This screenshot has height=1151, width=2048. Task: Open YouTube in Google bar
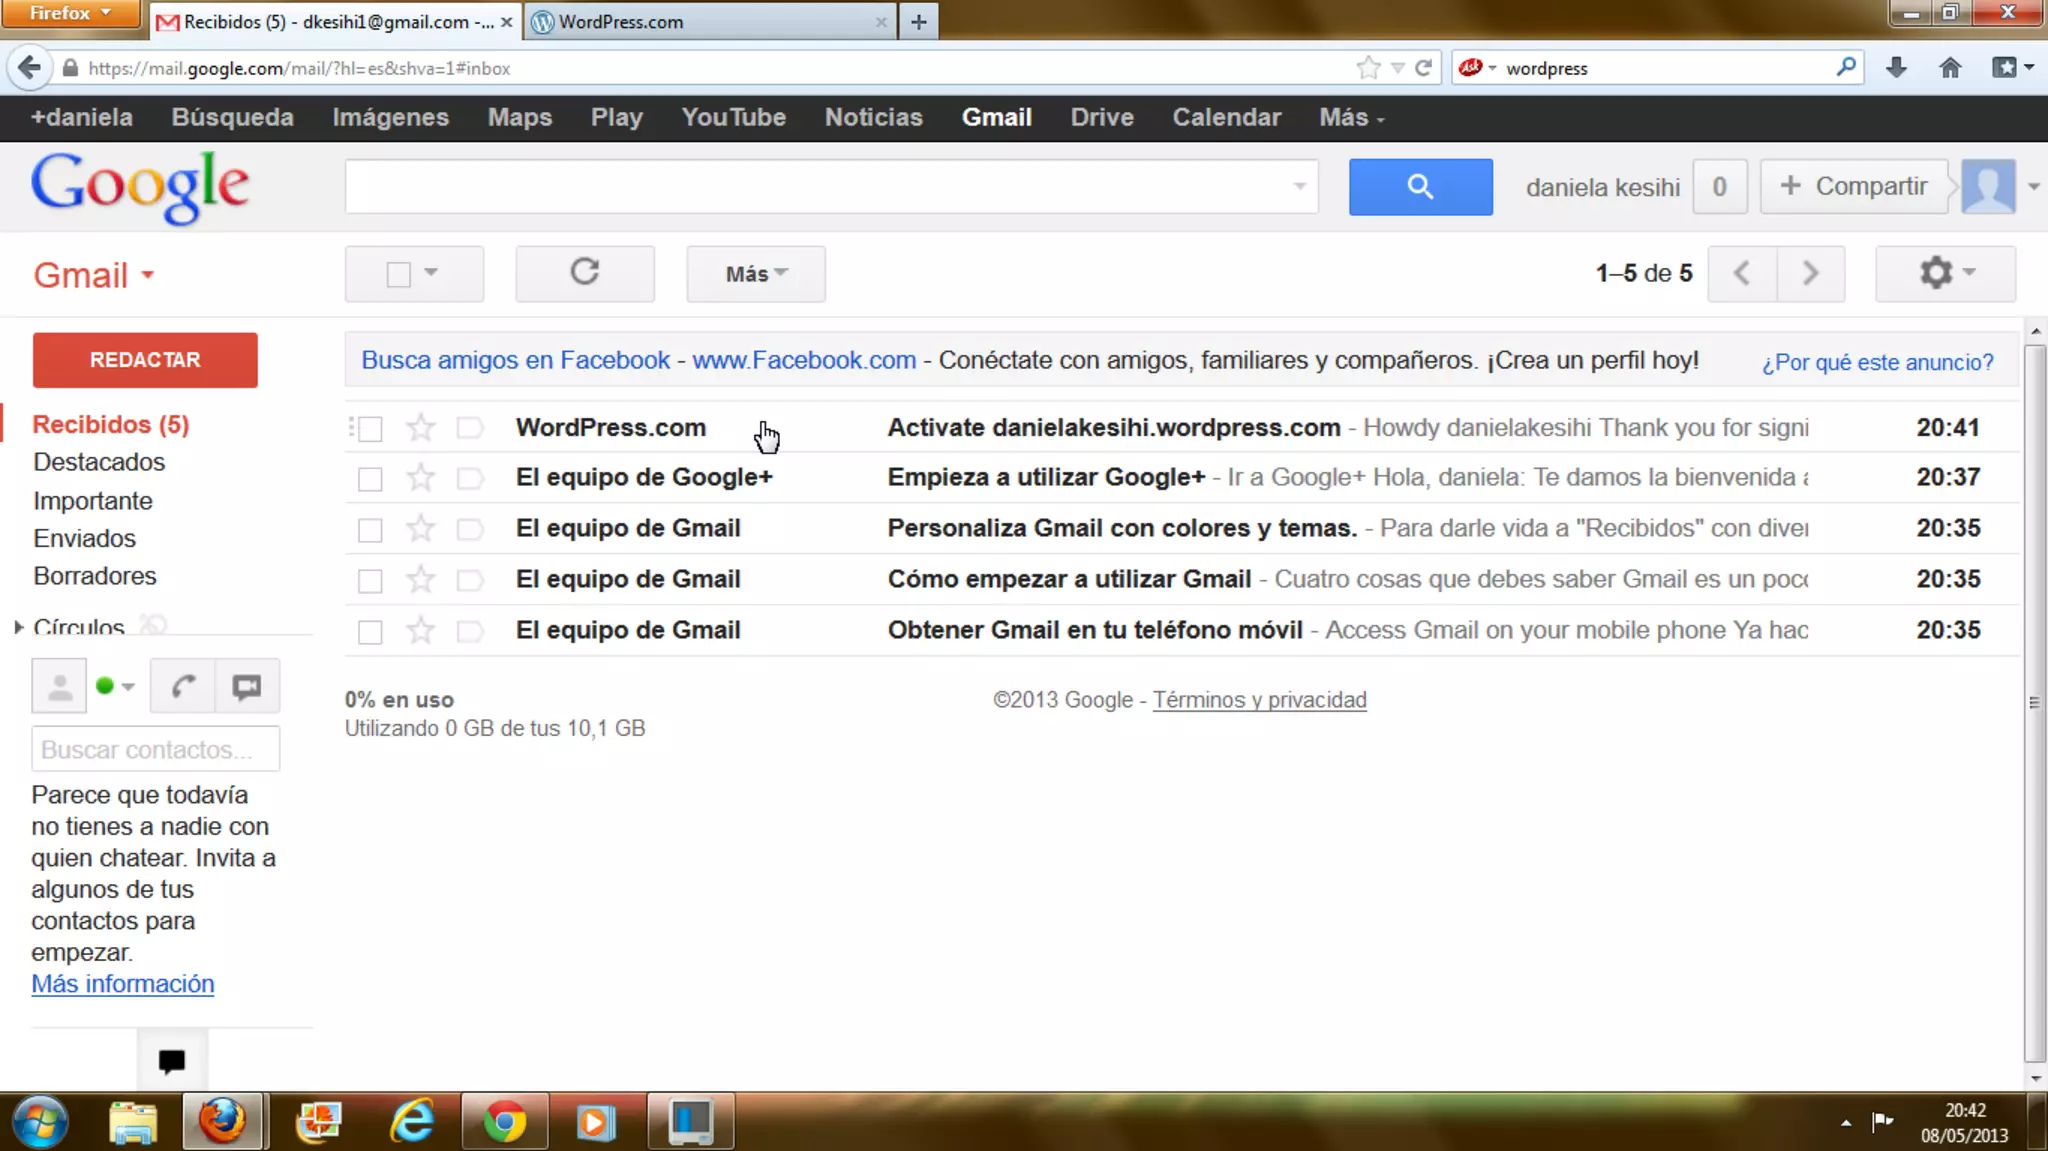733,118
